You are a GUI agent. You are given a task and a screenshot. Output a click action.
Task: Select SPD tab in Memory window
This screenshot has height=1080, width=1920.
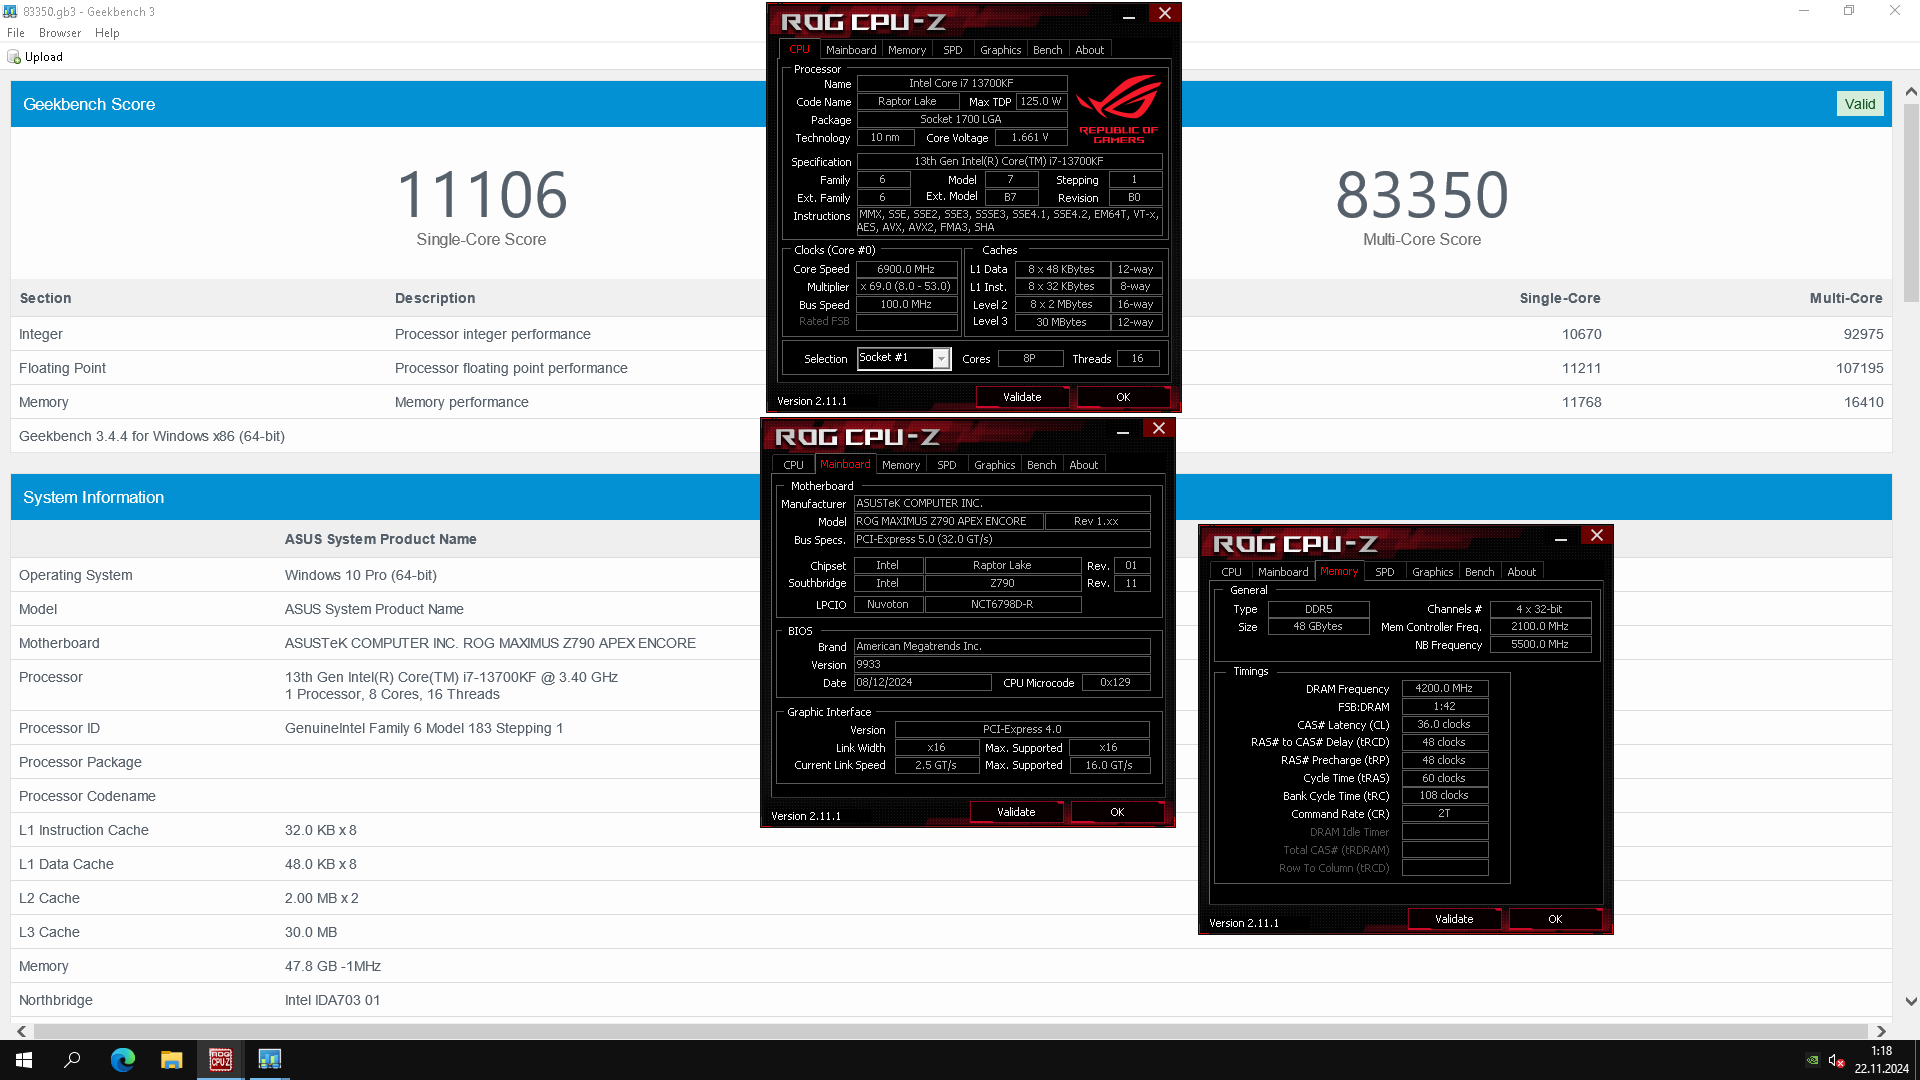1385,572
